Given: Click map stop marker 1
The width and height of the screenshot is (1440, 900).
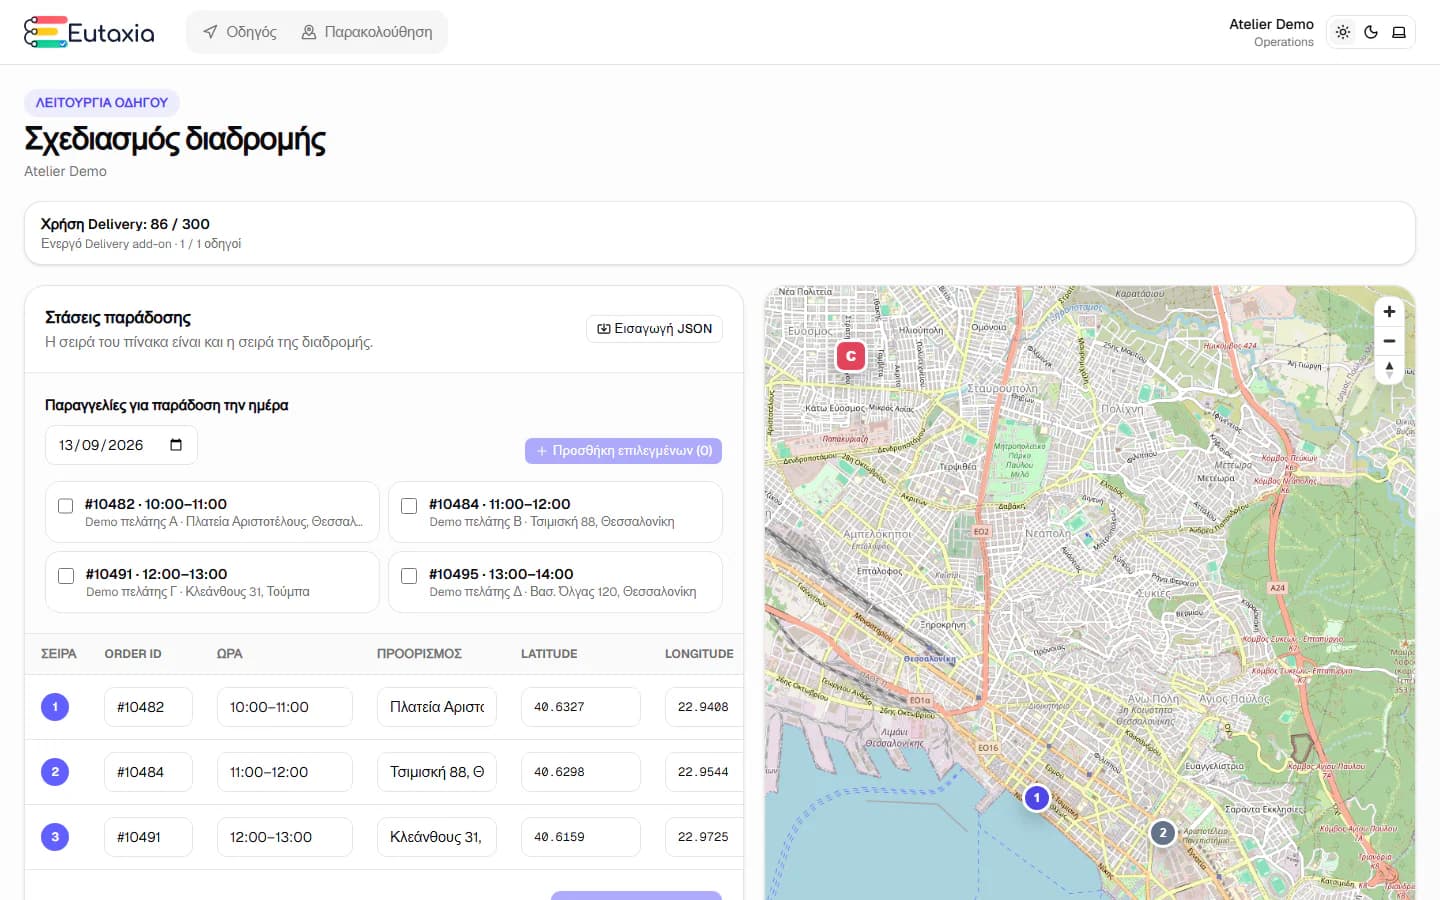Looking at the screenshot, I should [x=1037, y=798].
